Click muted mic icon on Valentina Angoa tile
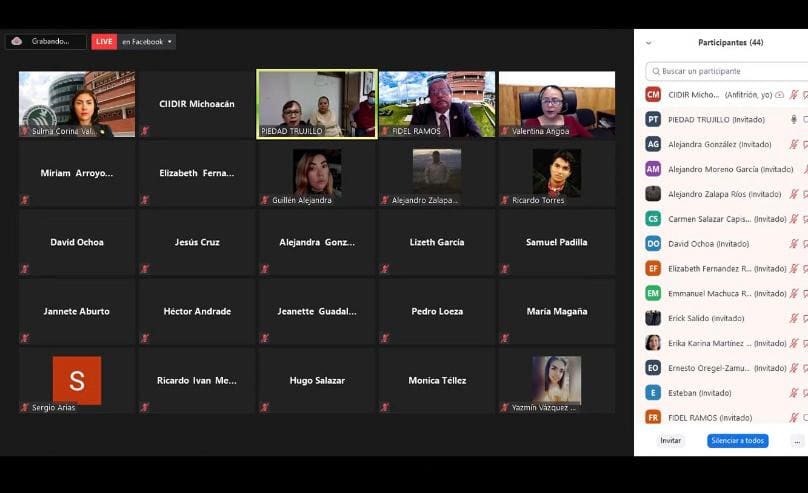Image resolution: width=808 pixels, height=493 pixels. [505, 131]
